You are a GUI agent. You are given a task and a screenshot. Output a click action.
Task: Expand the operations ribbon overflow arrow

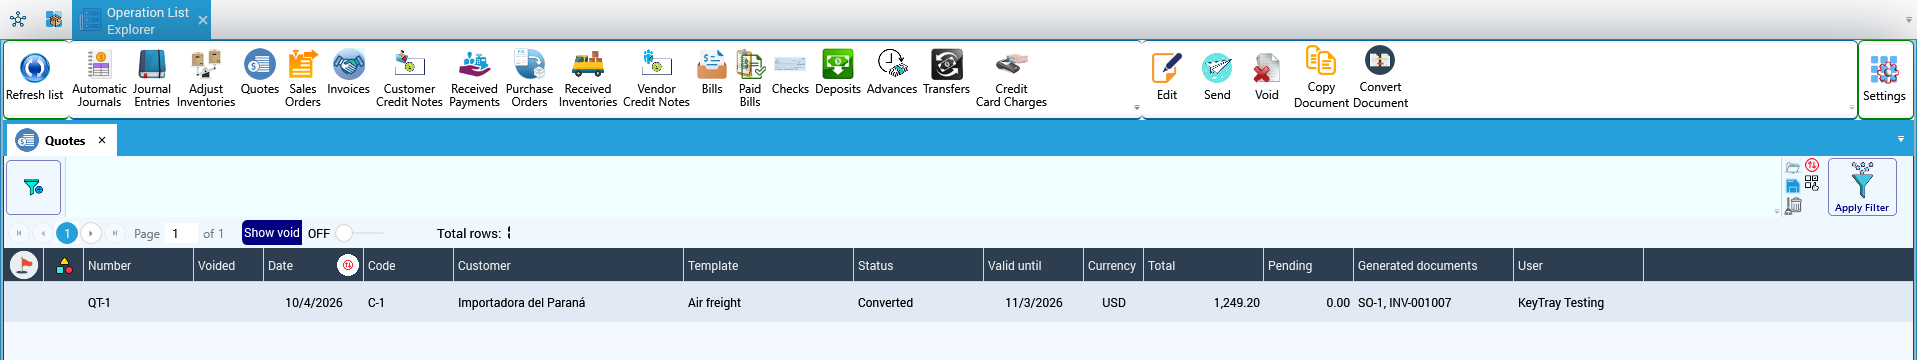[x=1137, y=107]
